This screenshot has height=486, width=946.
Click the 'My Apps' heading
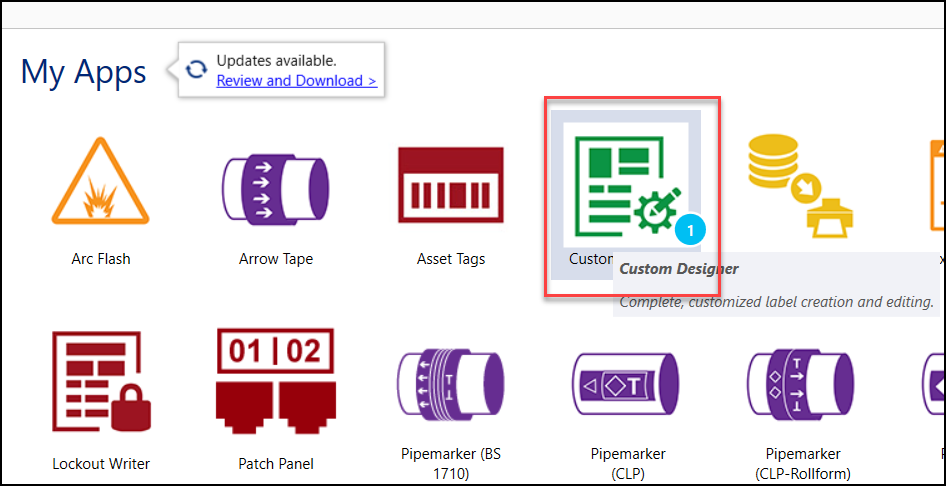[84, 71]
